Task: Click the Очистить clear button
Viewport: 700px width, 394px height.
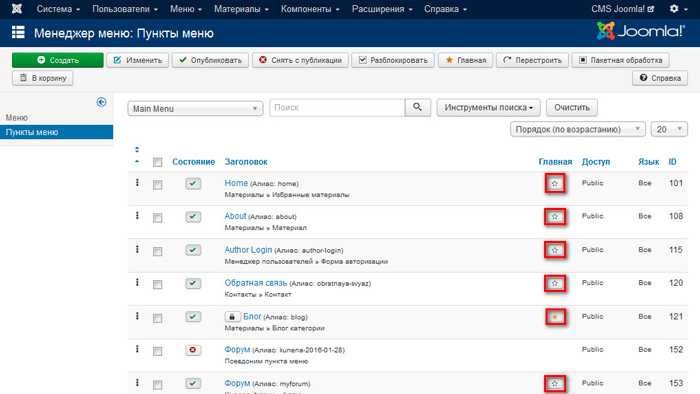Action: 572,108
